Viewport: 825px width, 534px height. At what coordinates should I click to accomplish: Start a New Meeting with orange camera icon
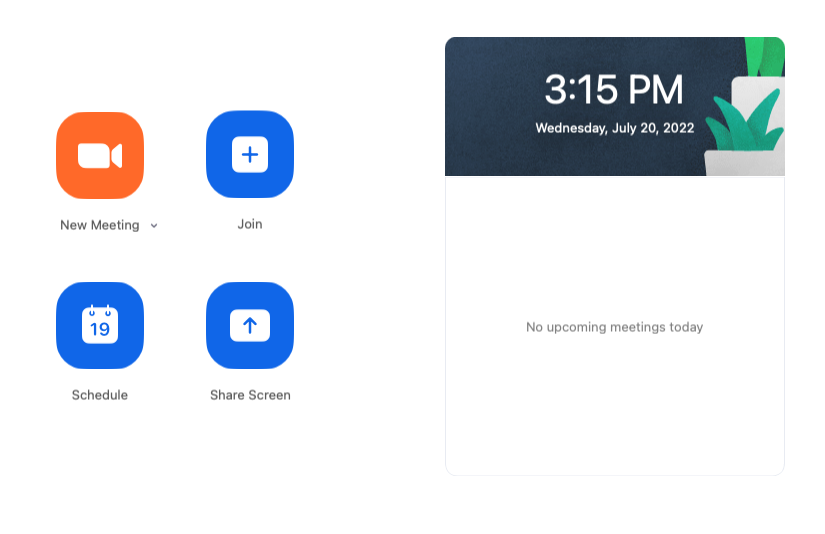pyautogui.click(x=100, y=155)
